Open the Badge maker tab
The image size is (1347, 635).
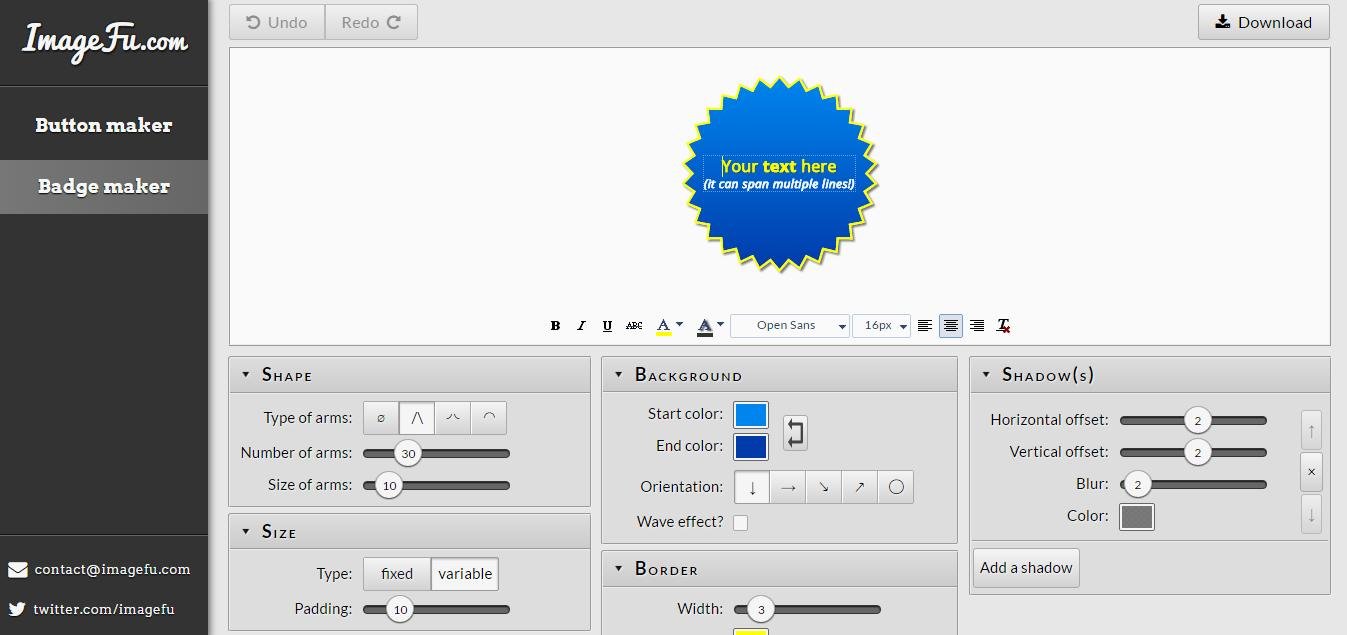click(x=104, y=187)
